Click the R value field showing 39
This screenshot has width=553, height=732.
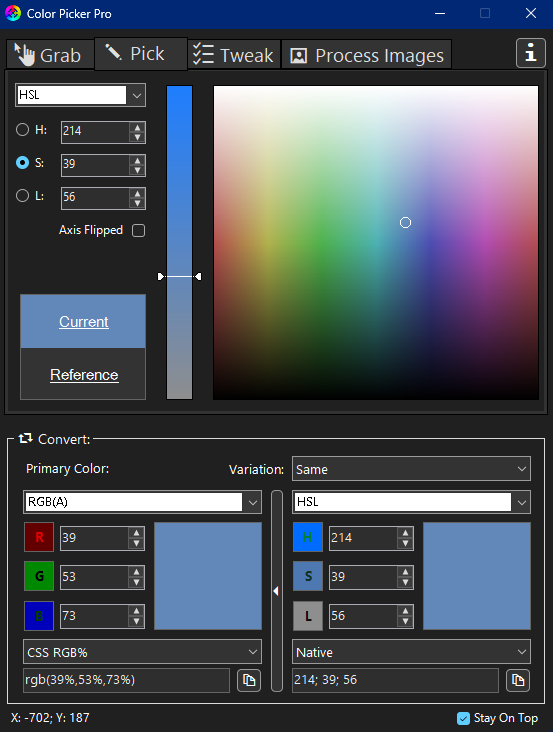94,537
